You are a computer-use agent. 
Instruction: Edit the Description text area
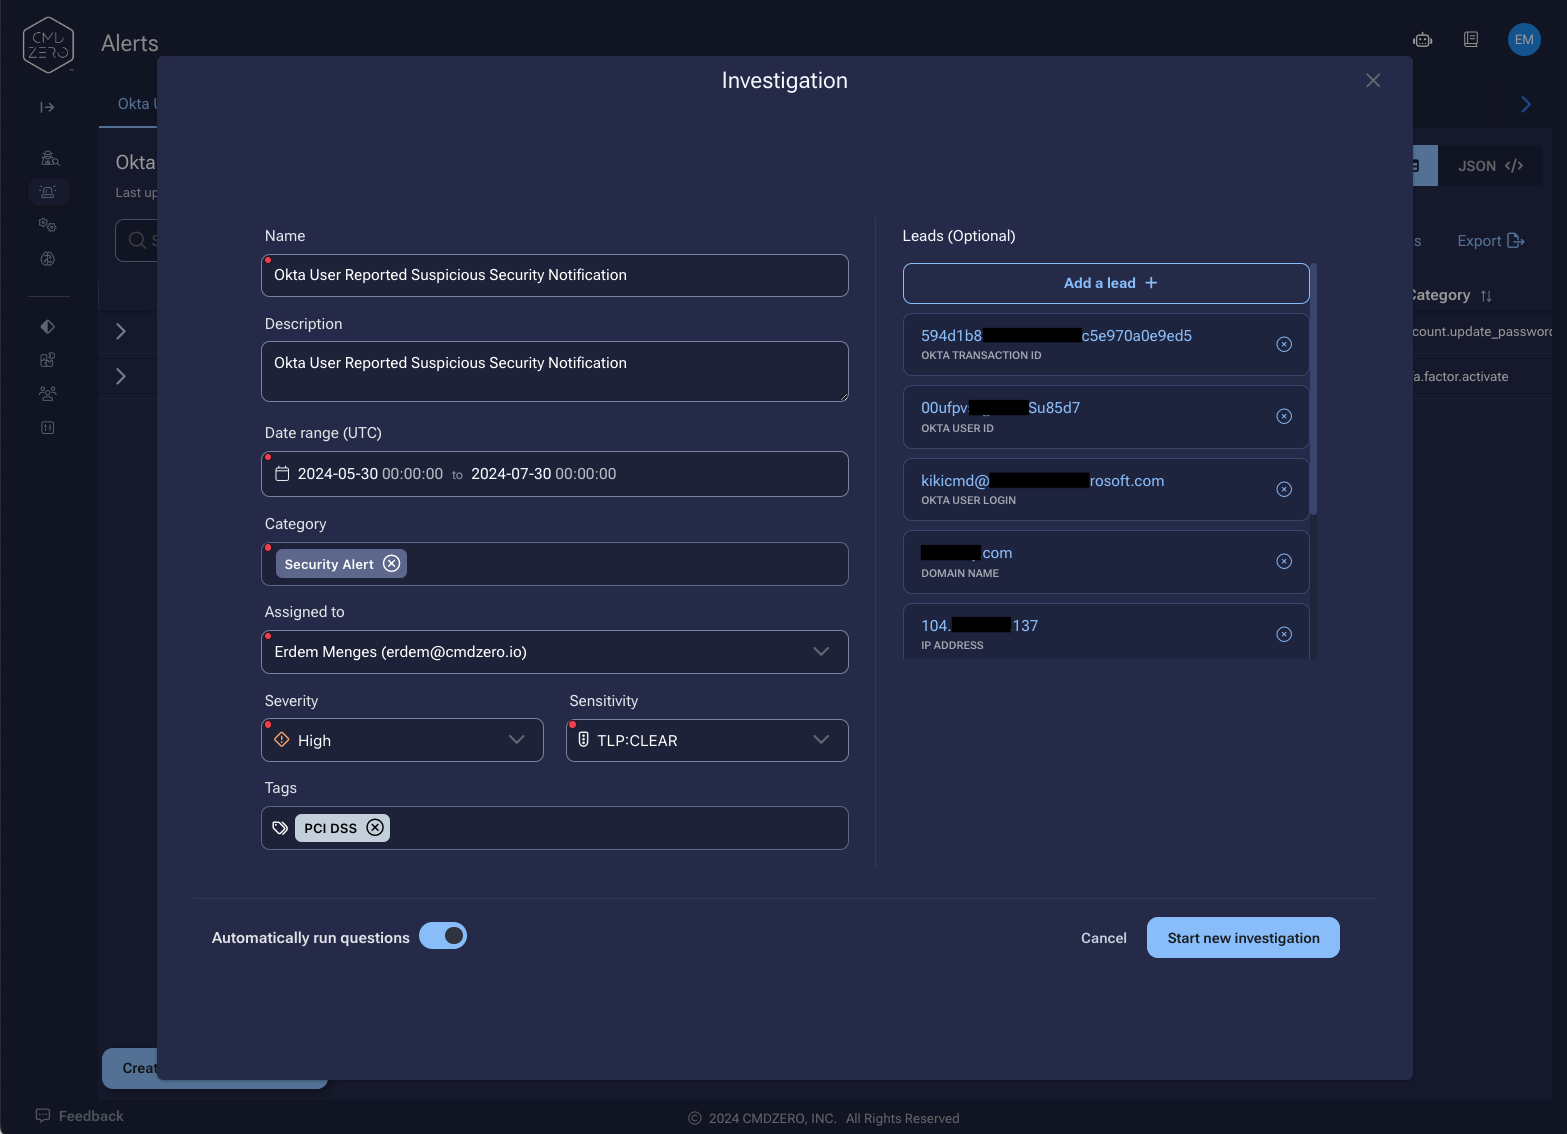click(x=555, y=372)
